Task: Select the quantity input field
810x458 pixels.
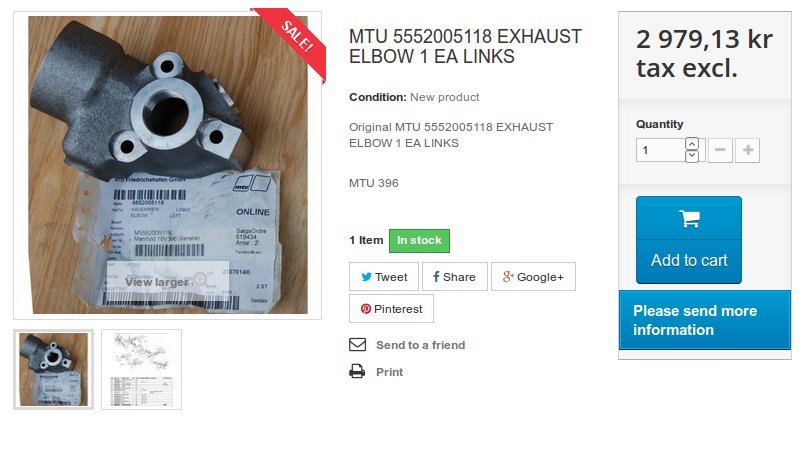Action: coord(661,150)
